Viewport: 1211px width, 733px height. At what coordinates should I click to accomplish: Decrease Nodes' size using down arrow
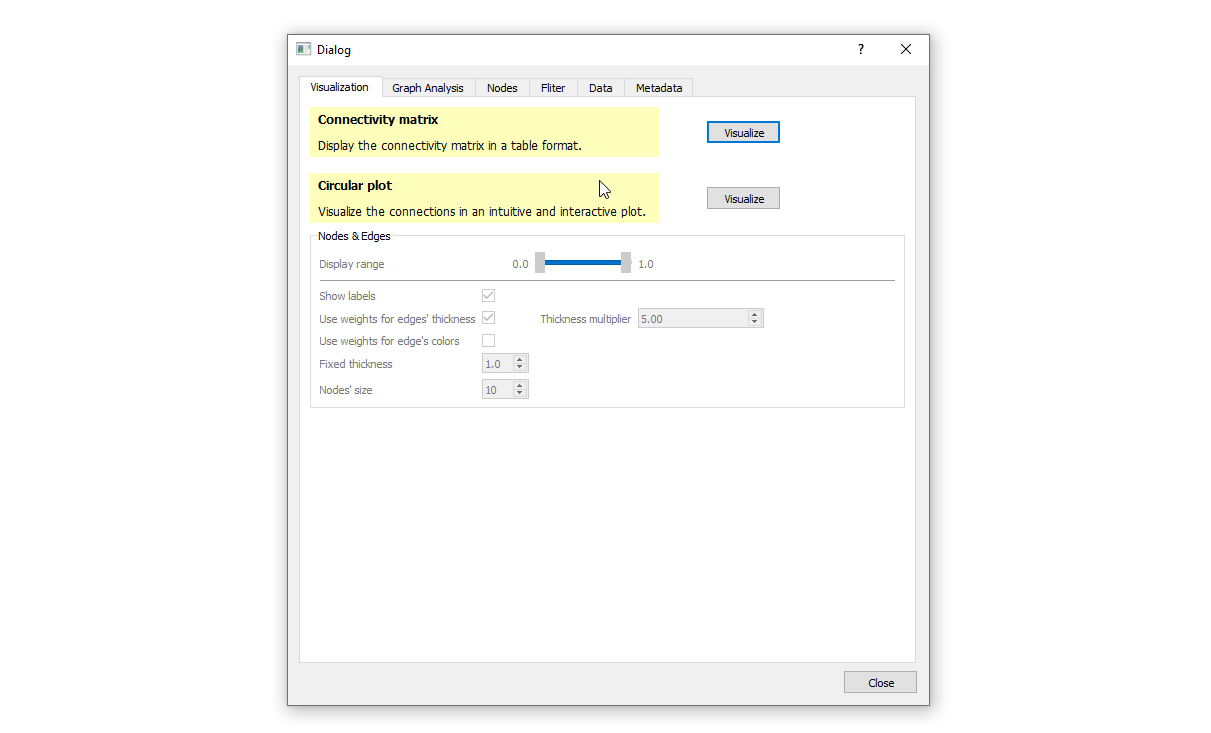[x=520, y=394]
